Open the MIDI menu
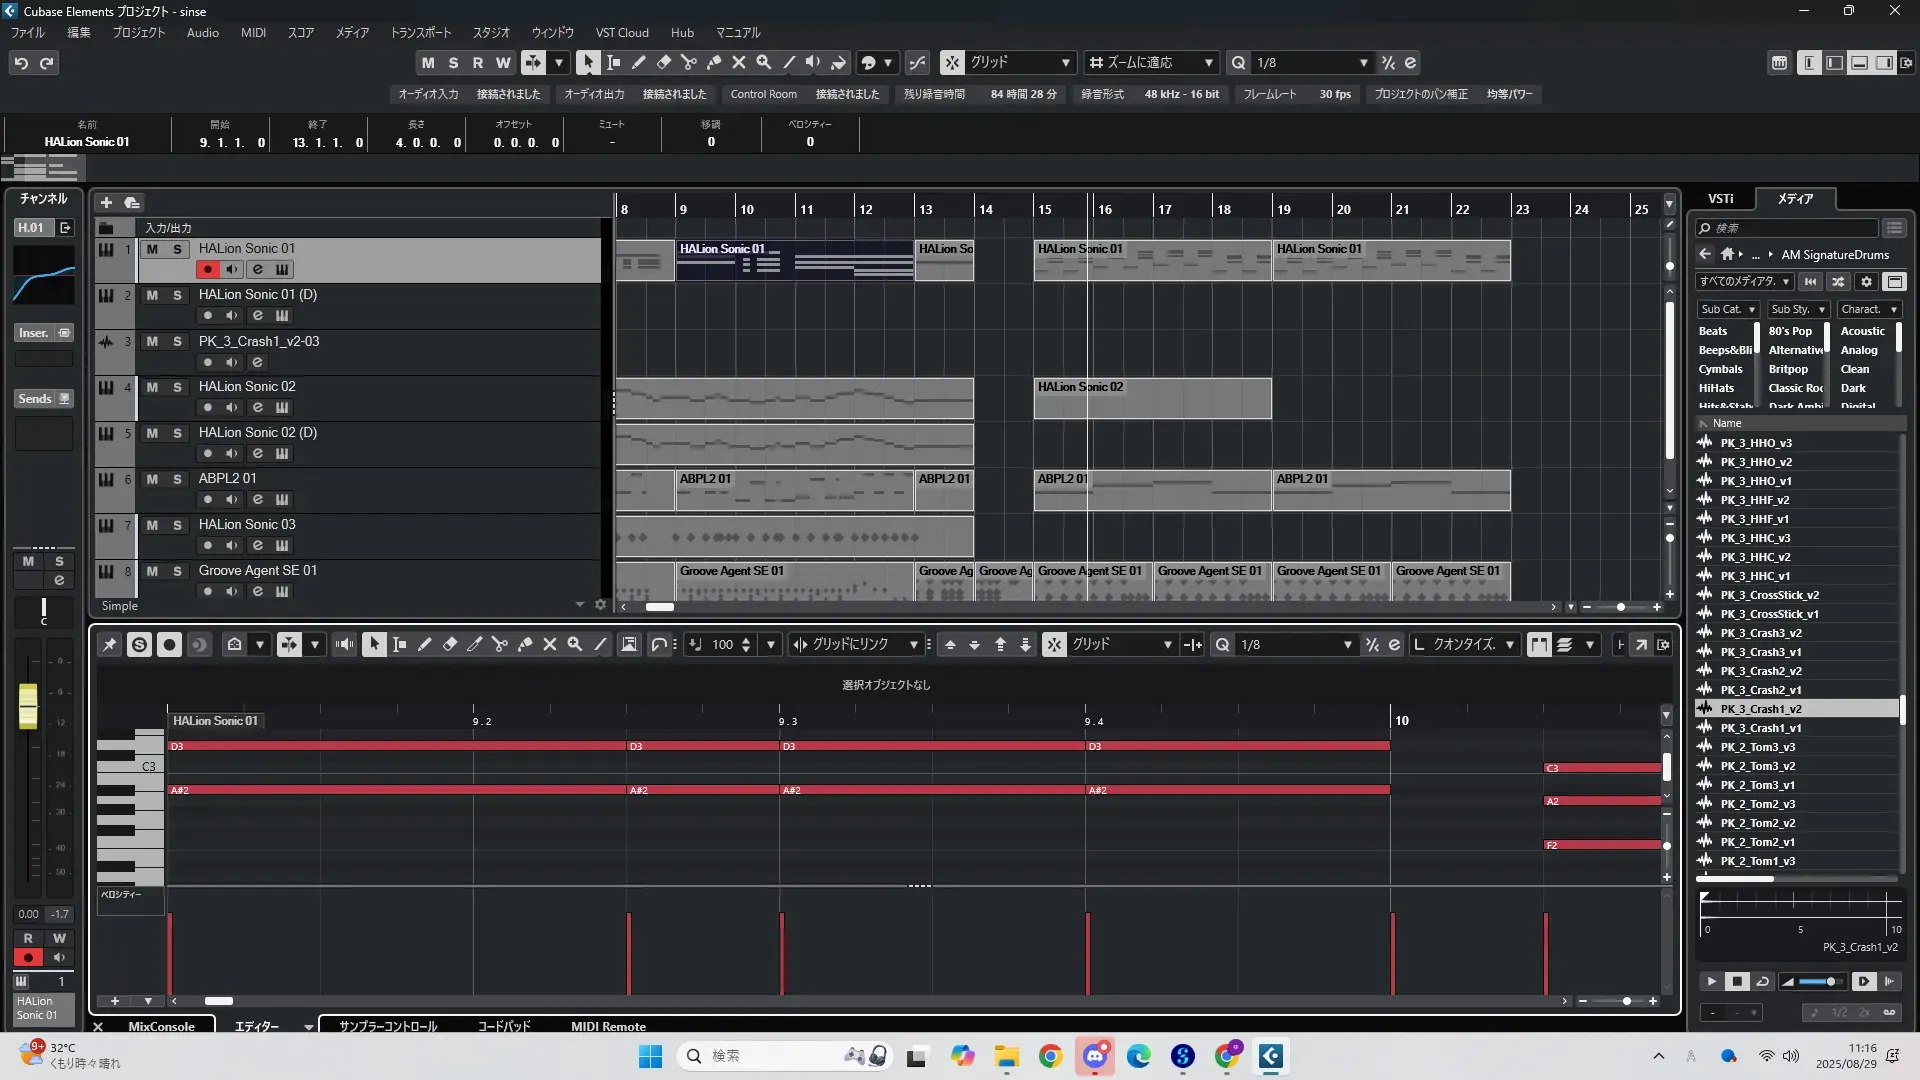 [x=253, y=32]
